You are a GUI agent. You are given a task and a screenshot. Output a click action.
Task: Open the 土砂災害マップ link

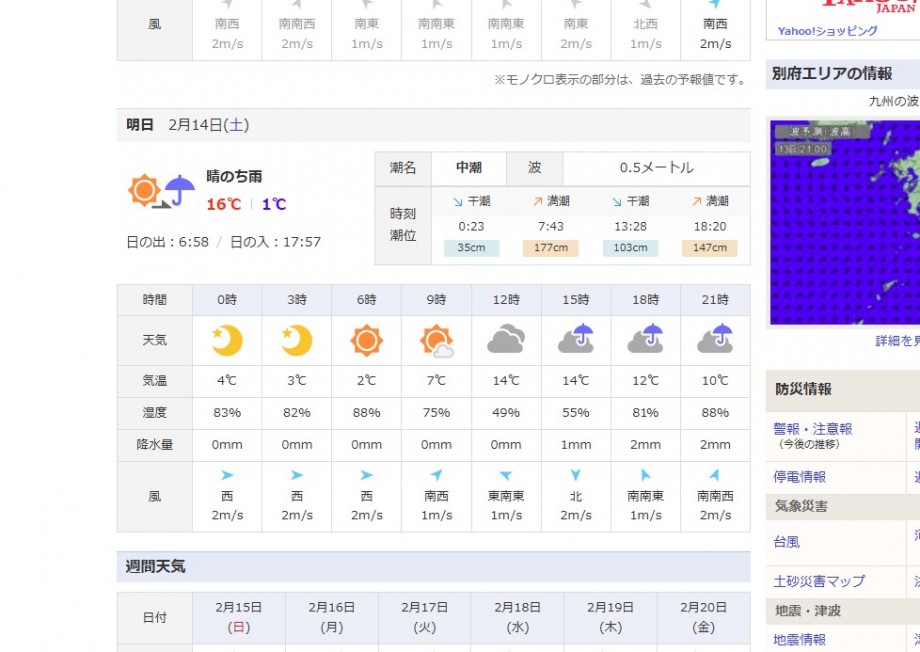point(819,581)
